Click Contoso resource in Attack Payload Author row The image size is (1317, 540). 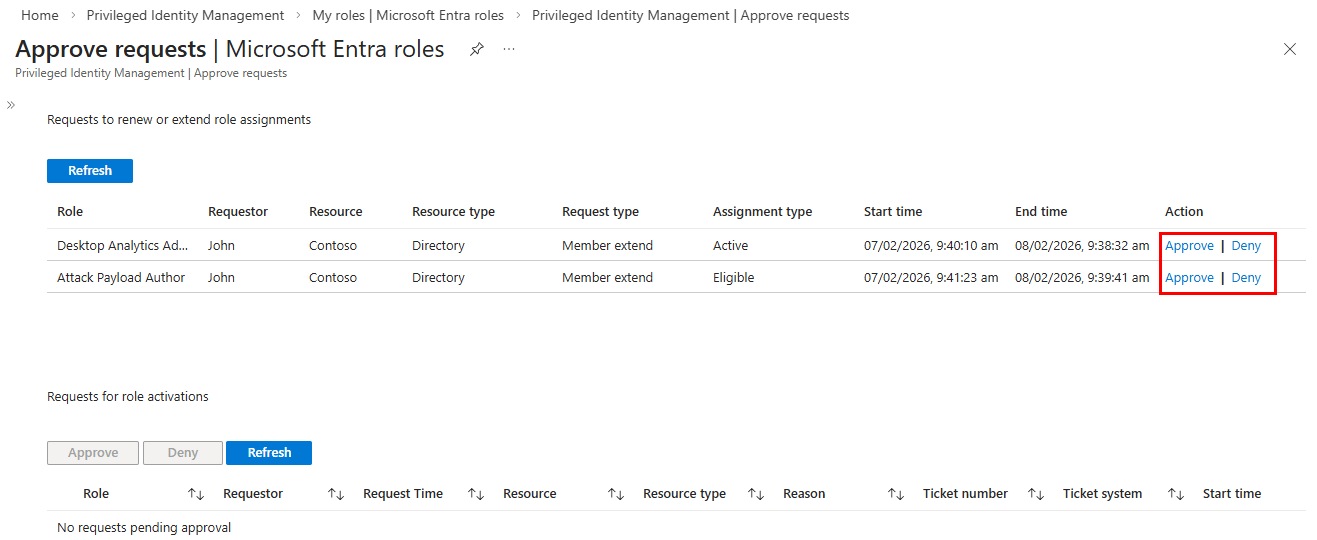(x=333, y=278)
